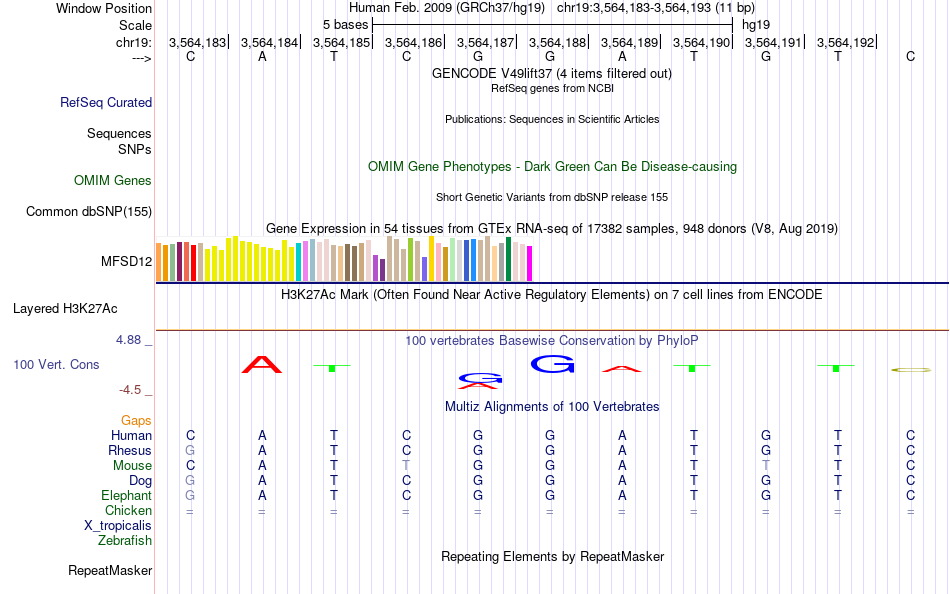The width and height of the screenshot is (950, 594).
Task: Click the GENCODE V49lift37 track title
Action: pos(552,73)
